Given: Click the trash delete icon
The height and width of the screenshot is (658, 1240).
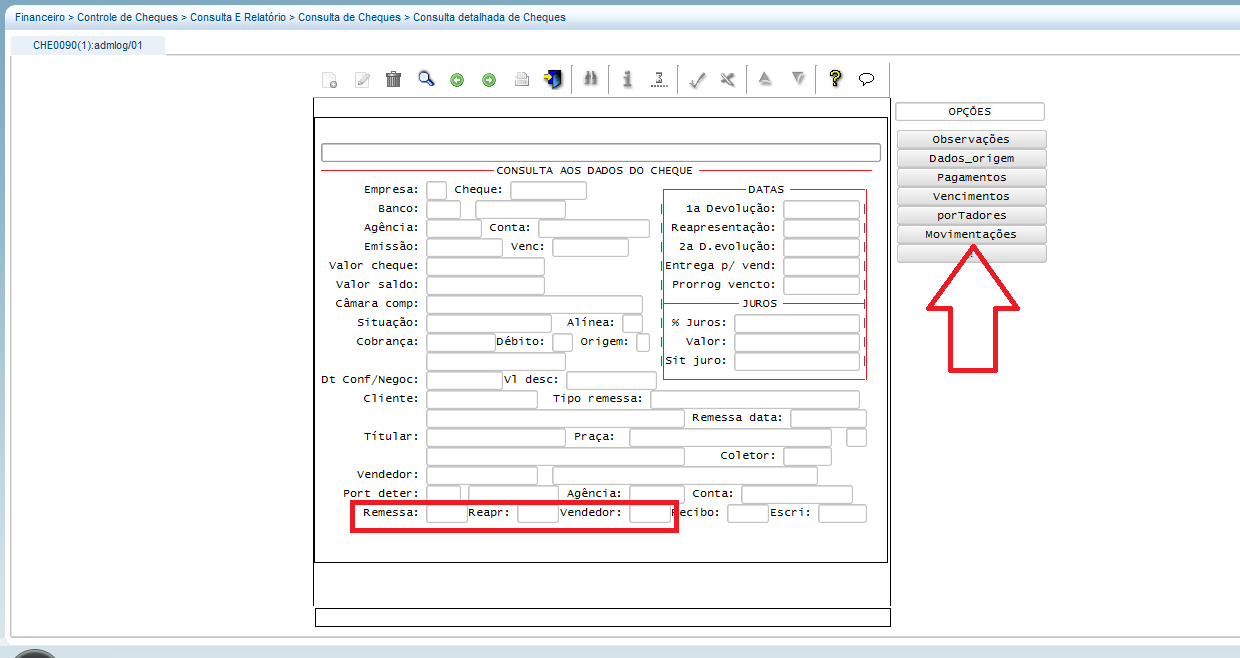Looking at the screenshot, I should tap(394, 80).
